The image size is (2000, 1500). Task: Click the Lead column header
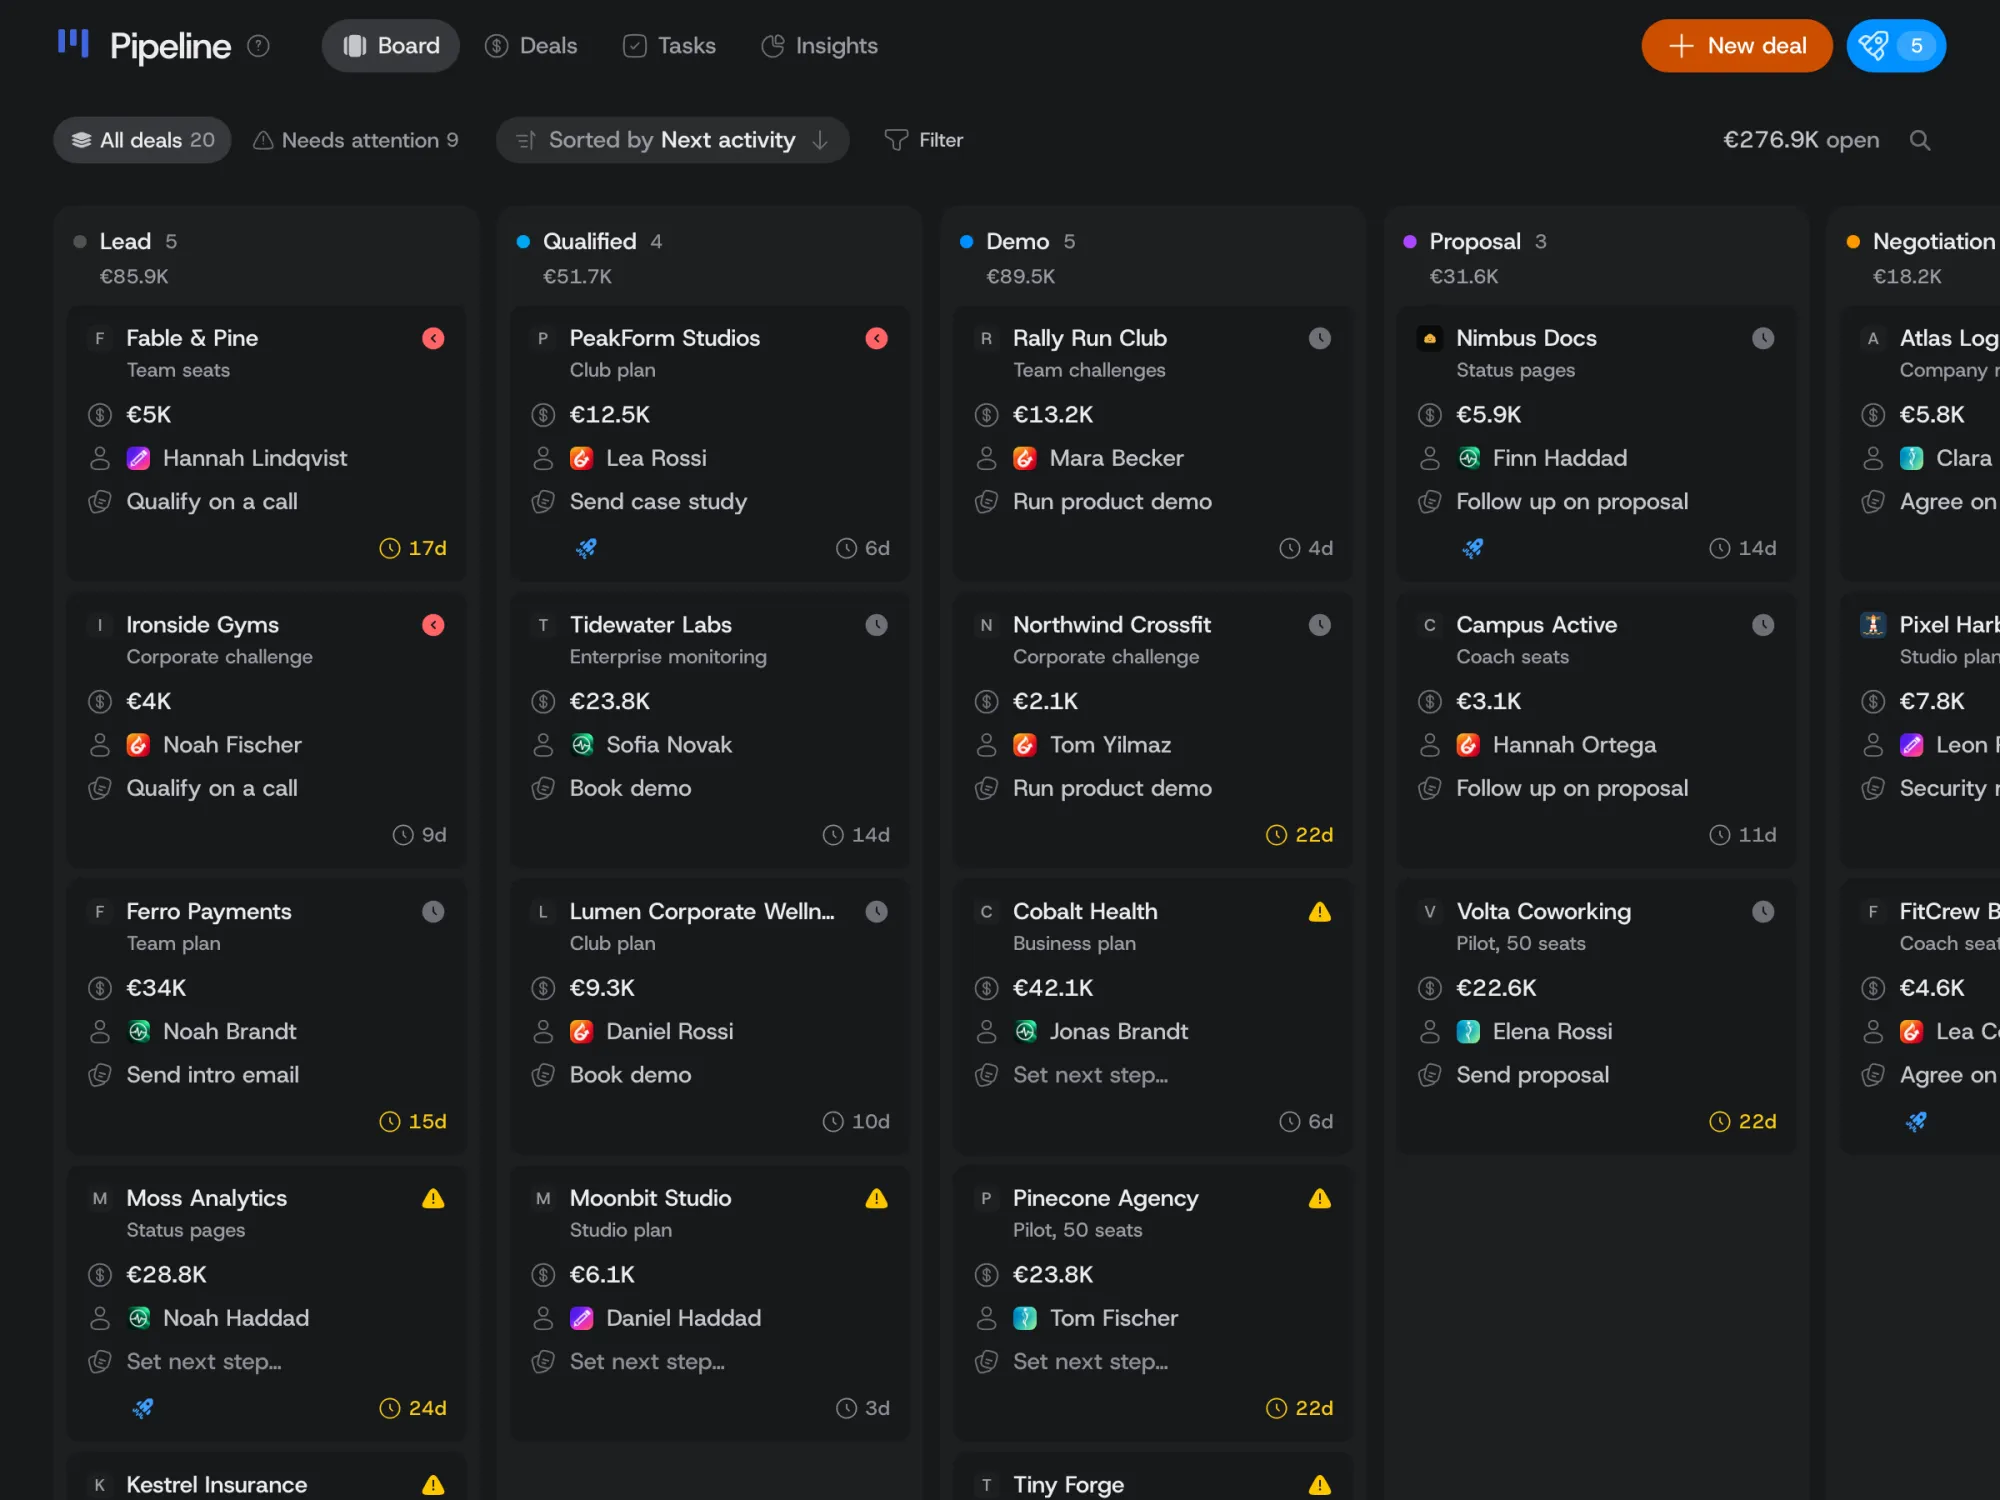[x=125, y=242]
